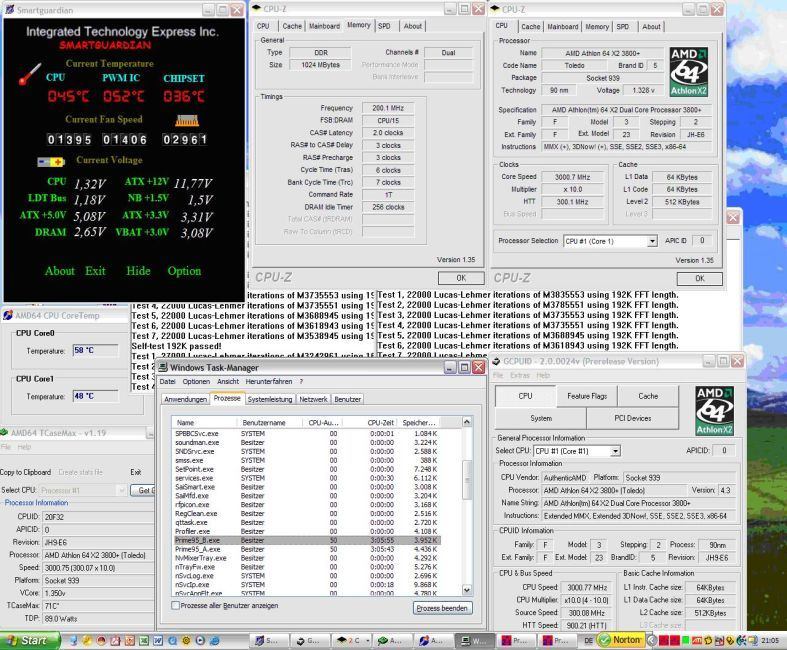Screen dimensions: 787x650
Task: Click the thermometer icon in Smartguardian
Action: pyautogui.click(x=30, y=74)
